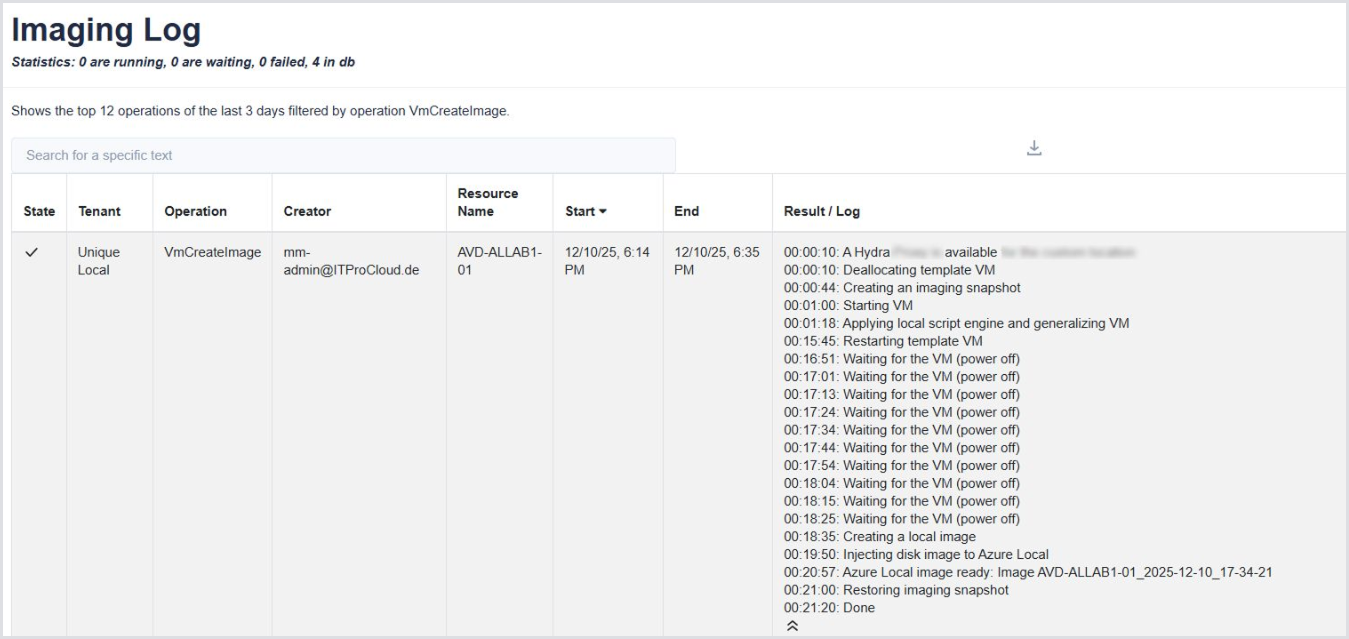Screen dimensions: 1349x639
Task: Click the Operation column header
Action: (195, 212)
